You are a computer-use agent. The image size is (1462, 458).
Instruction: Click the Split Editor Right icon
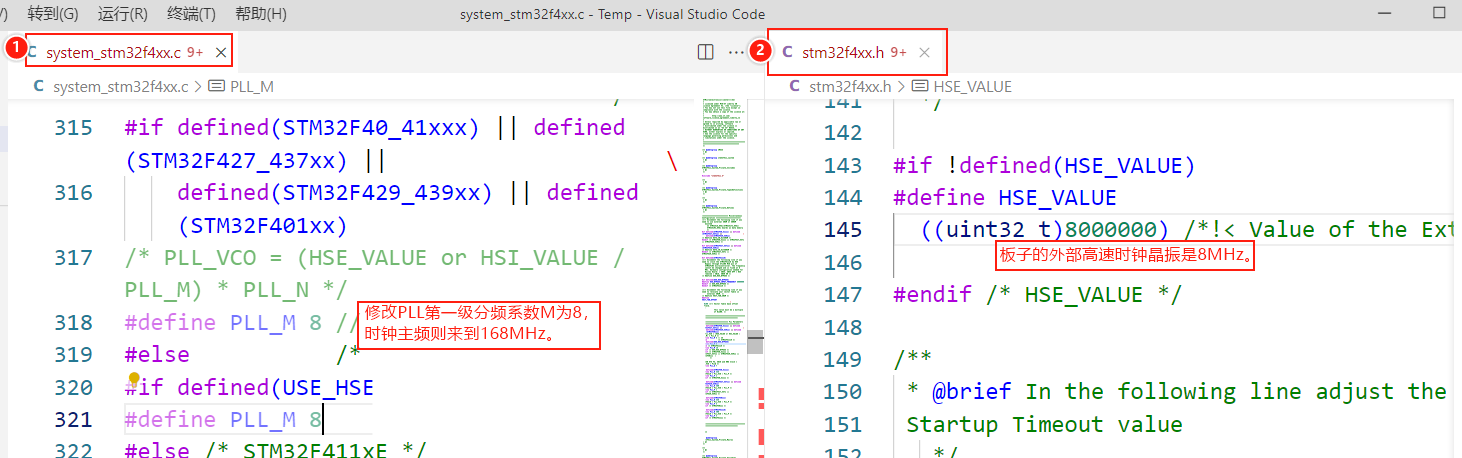coord(705,52)
